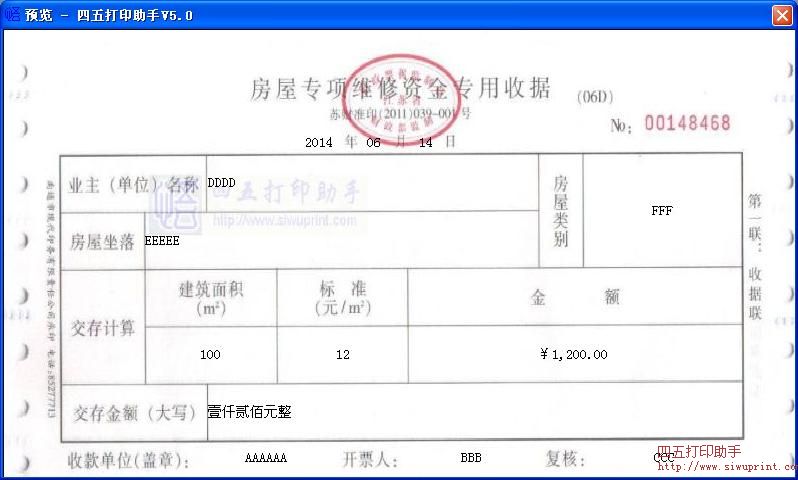798x480 pixels.
Task: Click the house category value FFF
Action: [662, 211]
